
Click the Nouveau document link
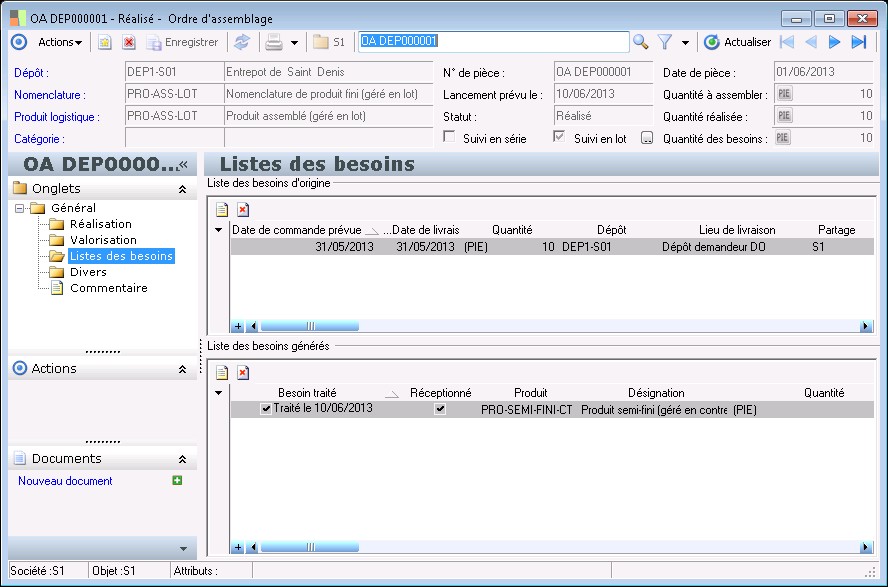point(65,481)
